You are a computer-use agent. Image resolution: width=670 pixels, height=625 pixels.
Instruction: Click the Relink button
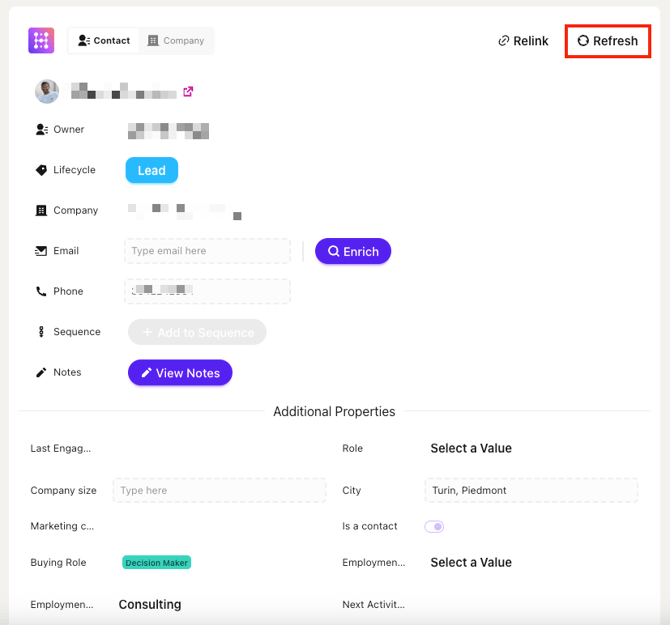point(523,41)
